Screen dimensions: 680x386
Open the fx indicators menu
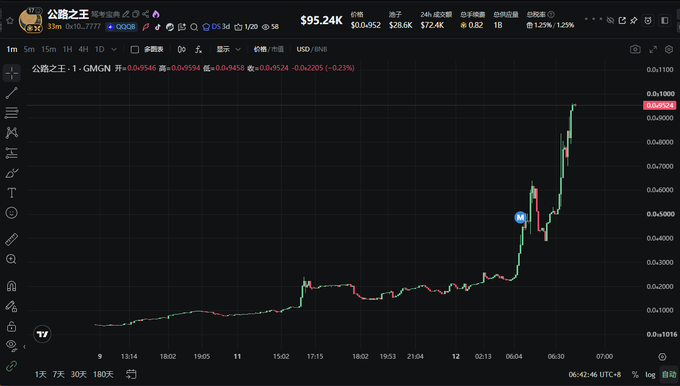[x=198, y=49]
